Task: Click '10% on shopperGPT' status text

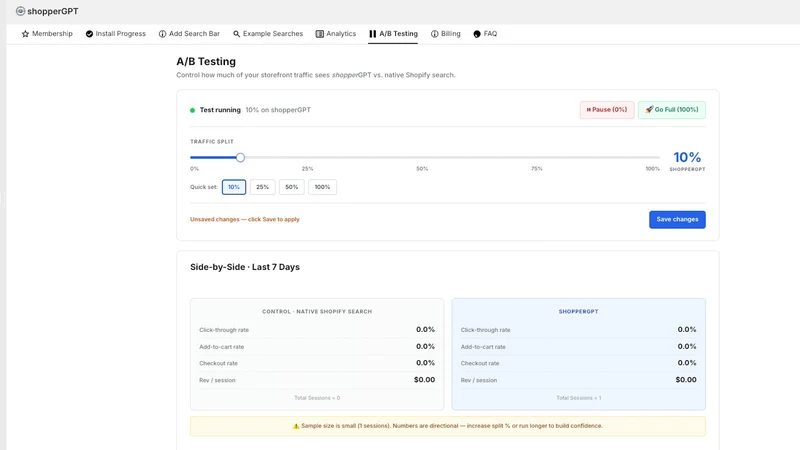Action: [278, 110]
